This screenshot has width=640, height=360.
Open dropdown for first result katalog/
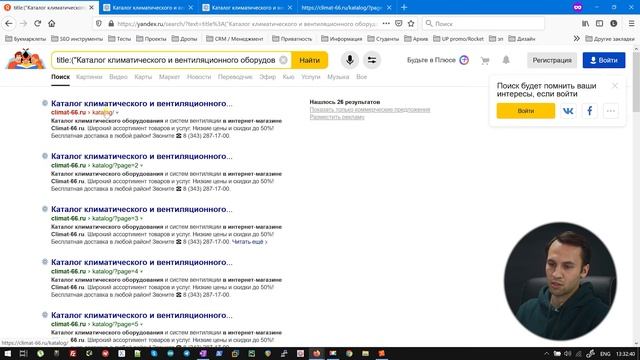[x=117, y=113]
